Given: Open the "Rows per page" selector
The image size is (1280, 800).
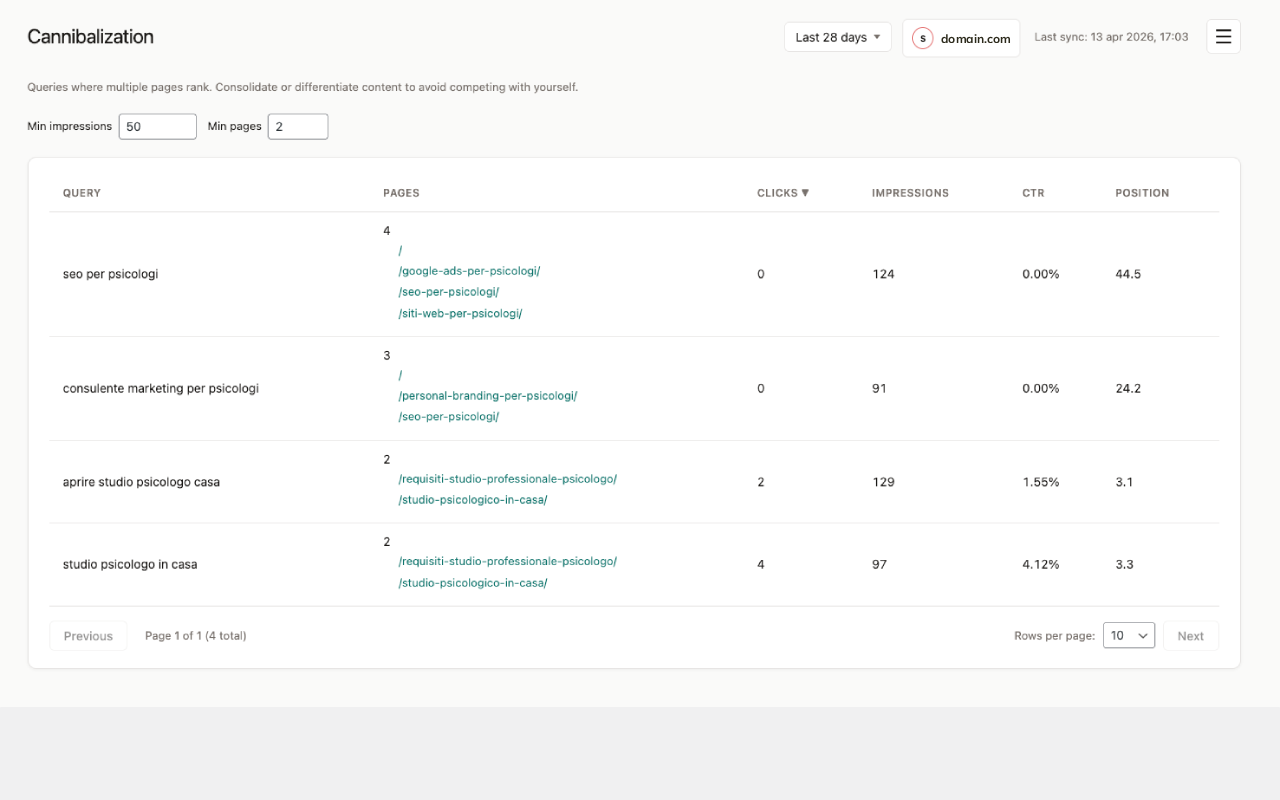Looking at the screenshot, I should (x=1128, y=635).
